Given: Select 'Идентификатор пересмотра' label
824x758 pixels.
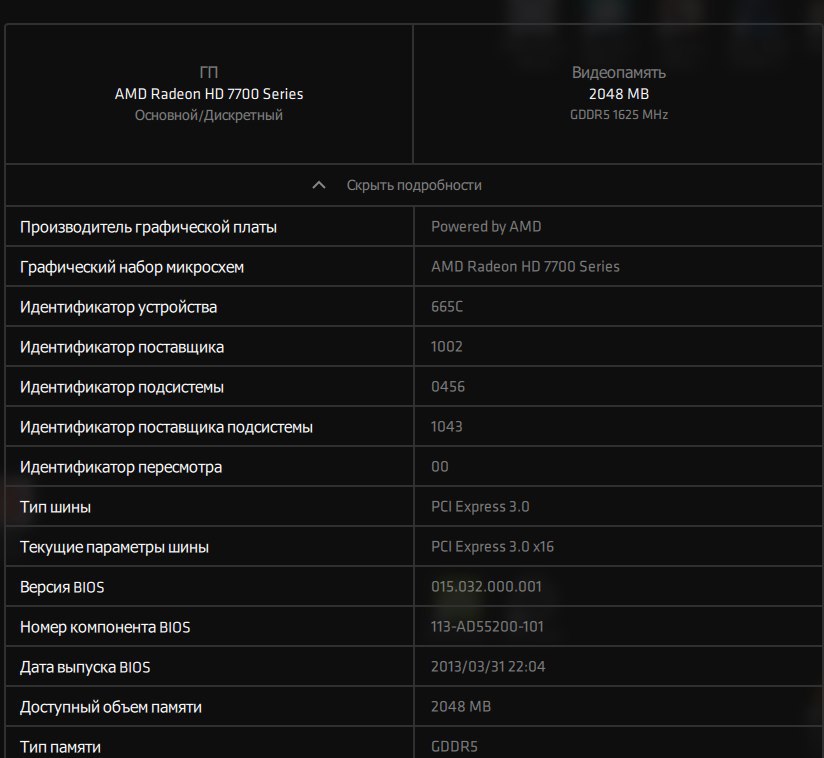Looking at the screenshot, I should [x=121, y=467].
